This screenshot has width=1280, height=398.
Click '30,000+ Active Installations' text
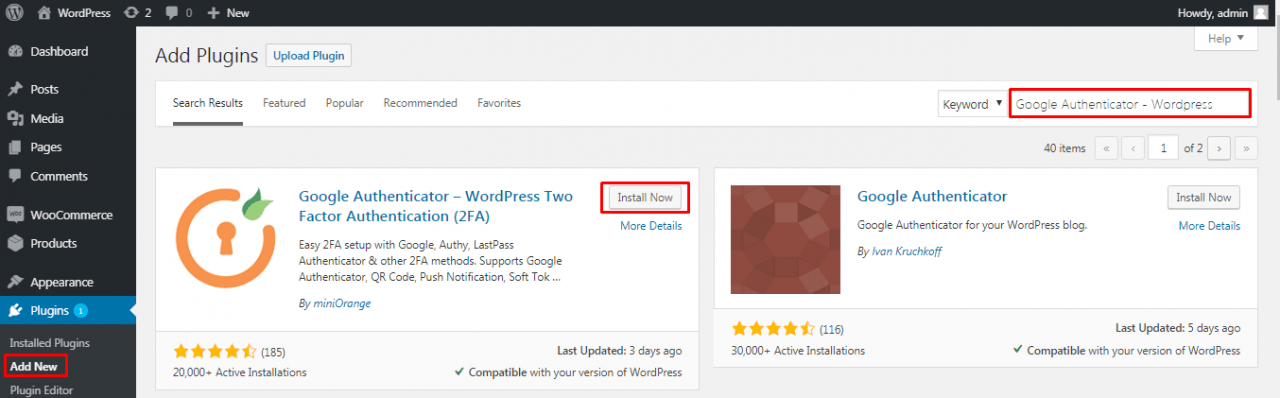(x=799, y=351)
